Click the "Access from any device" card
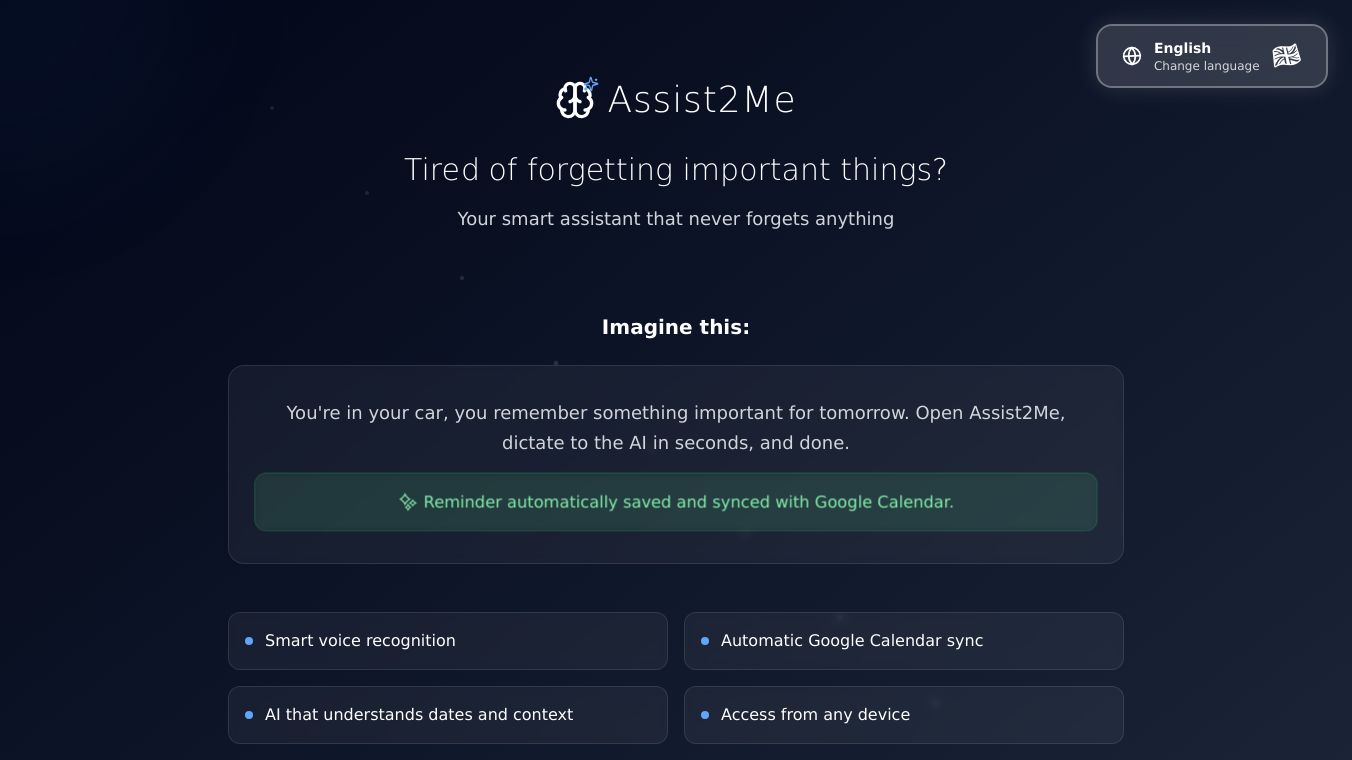The height and width of the screenshot is (760, 1352). (x=903, y=715)
